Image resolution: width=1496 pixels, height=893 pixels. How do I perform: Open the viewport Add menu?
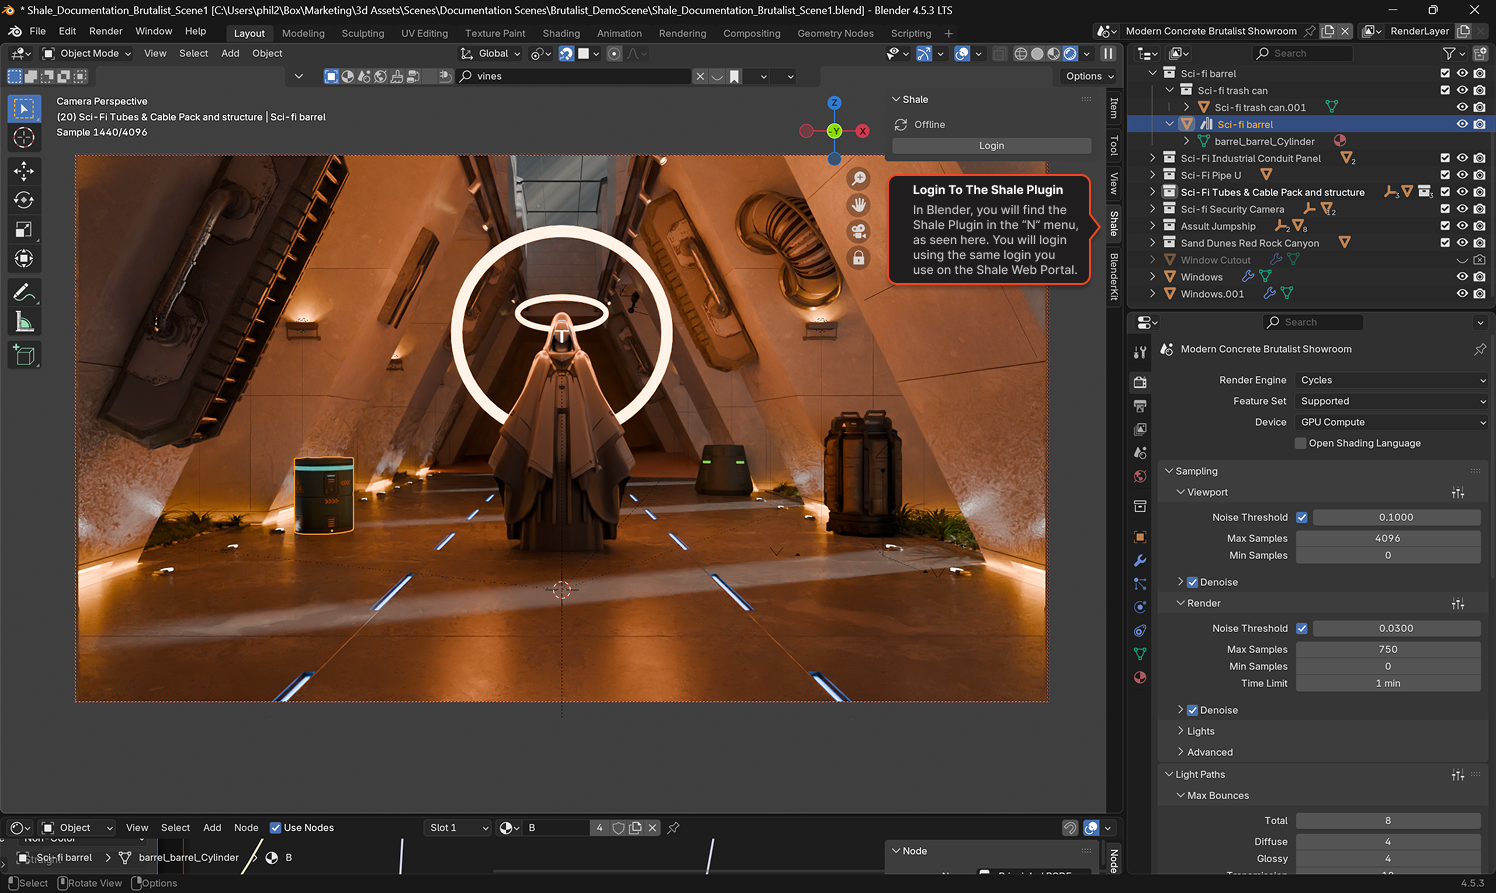pos(230,54)
